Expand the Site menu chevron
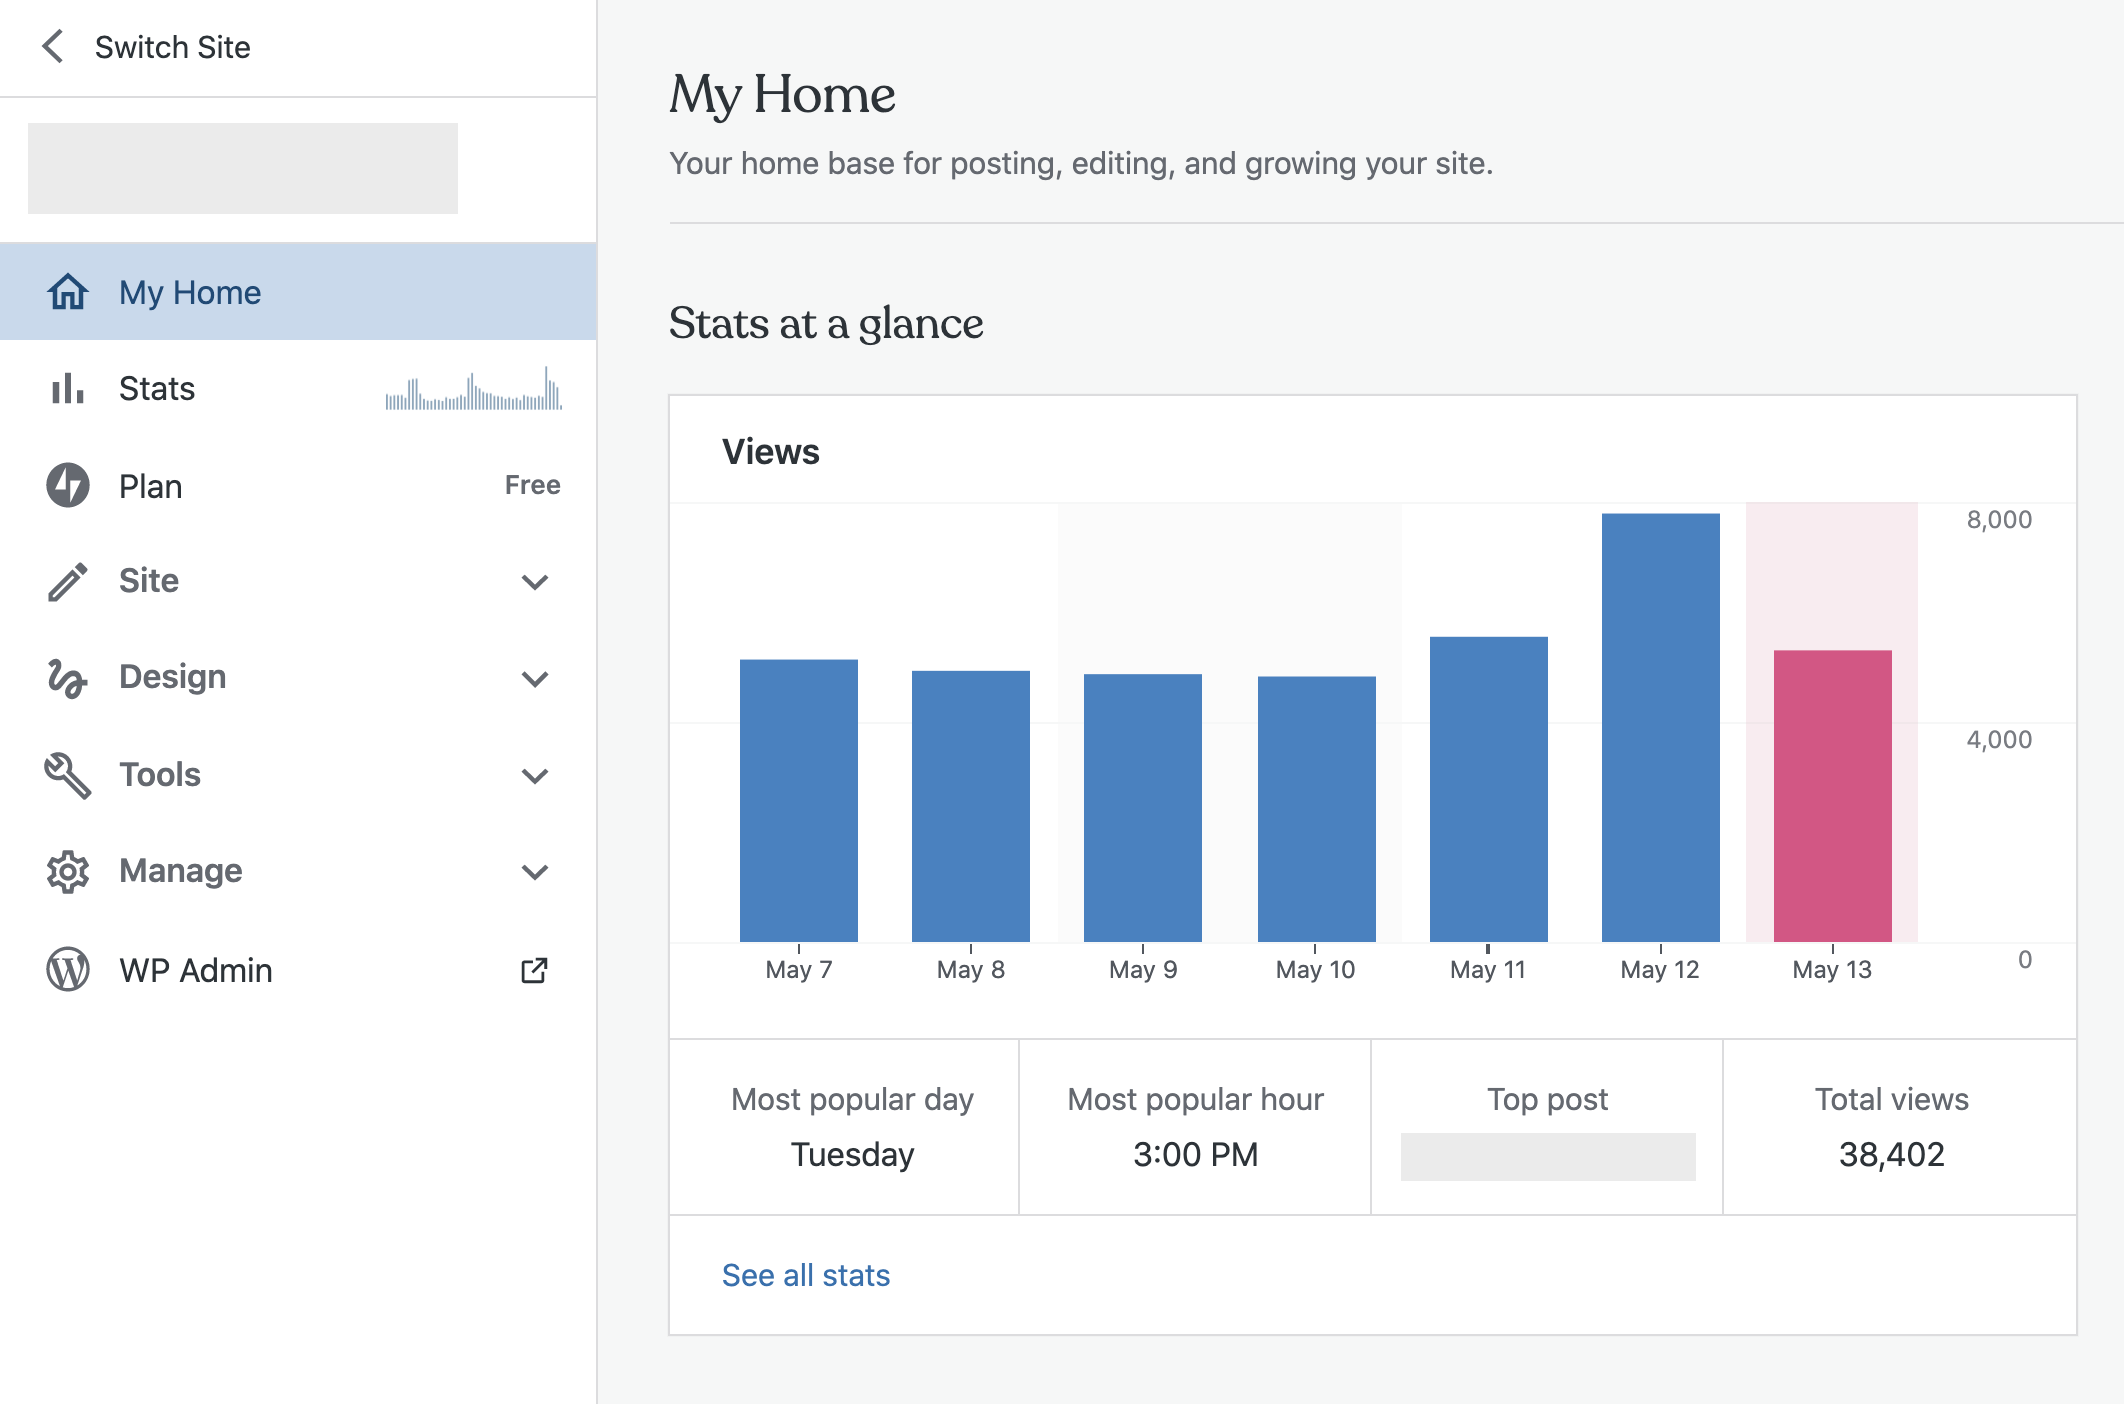 pos(535,582)
